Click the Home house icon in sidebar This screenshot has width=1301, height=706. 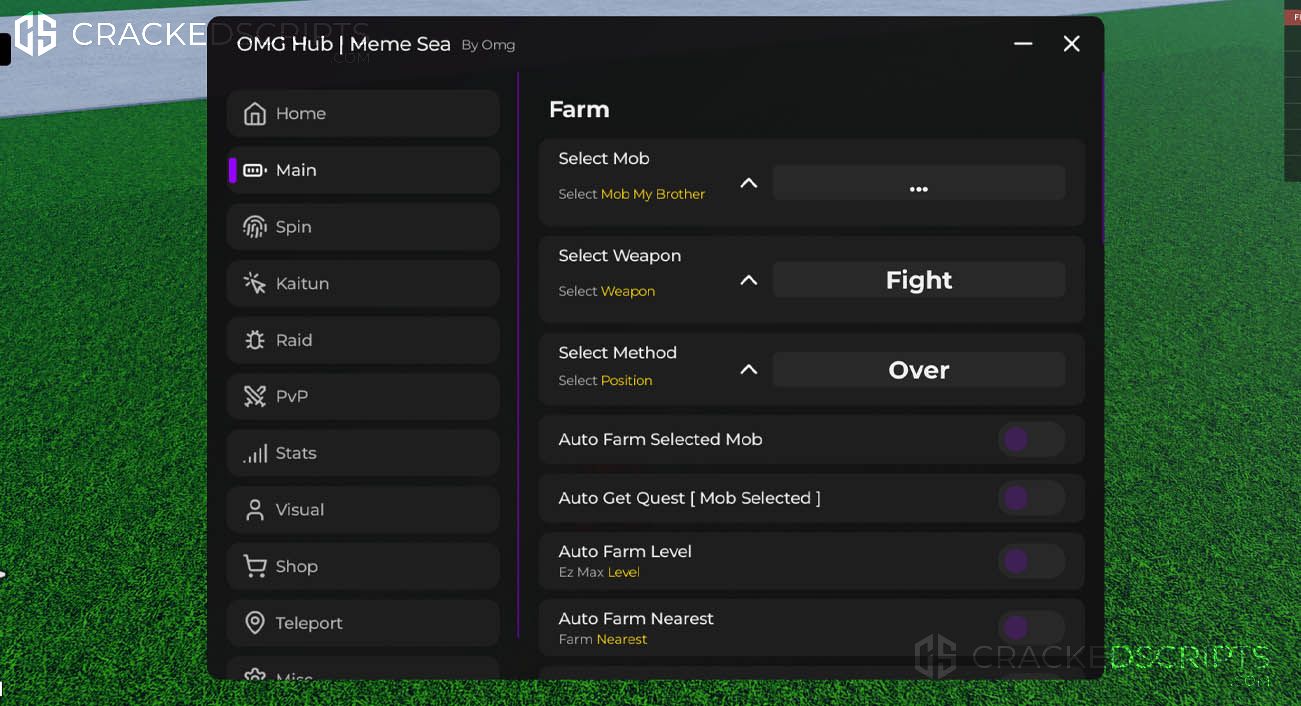click(255, 113)
